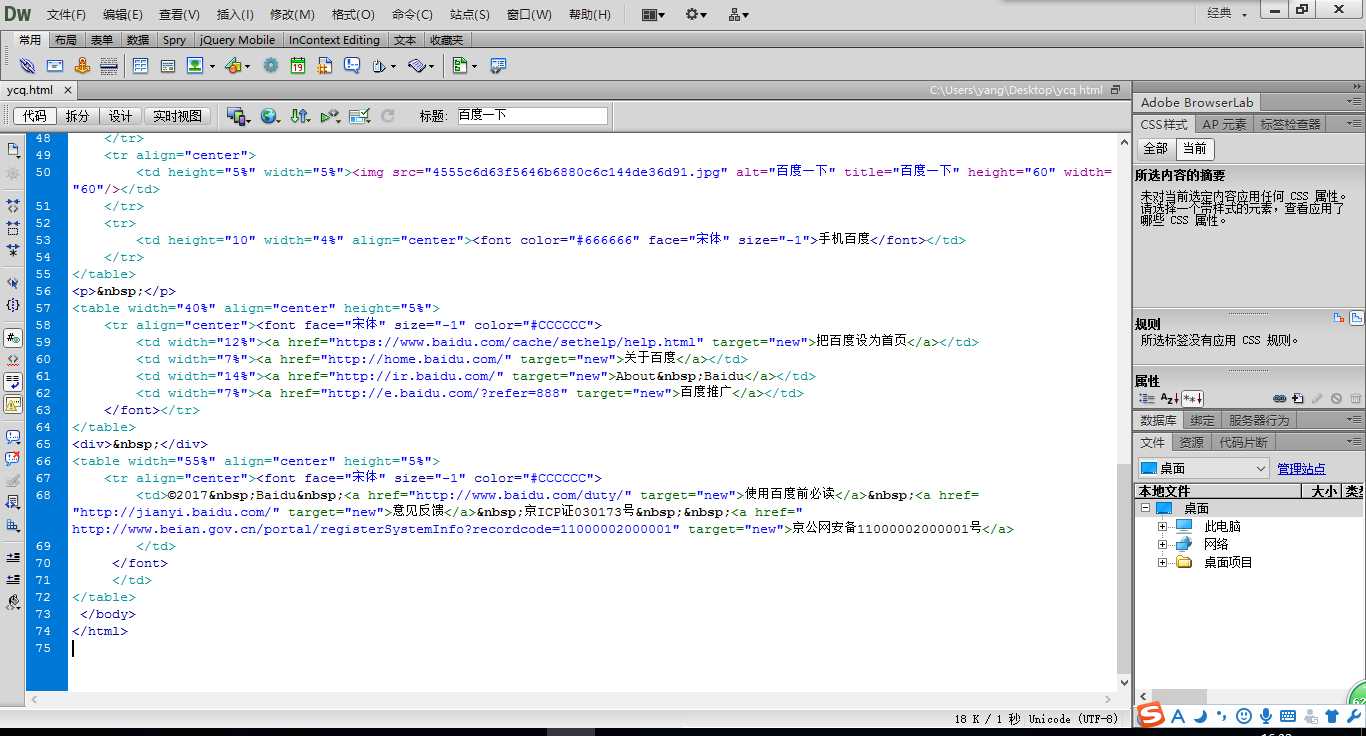Insert a comment icon

coord(352,66)
